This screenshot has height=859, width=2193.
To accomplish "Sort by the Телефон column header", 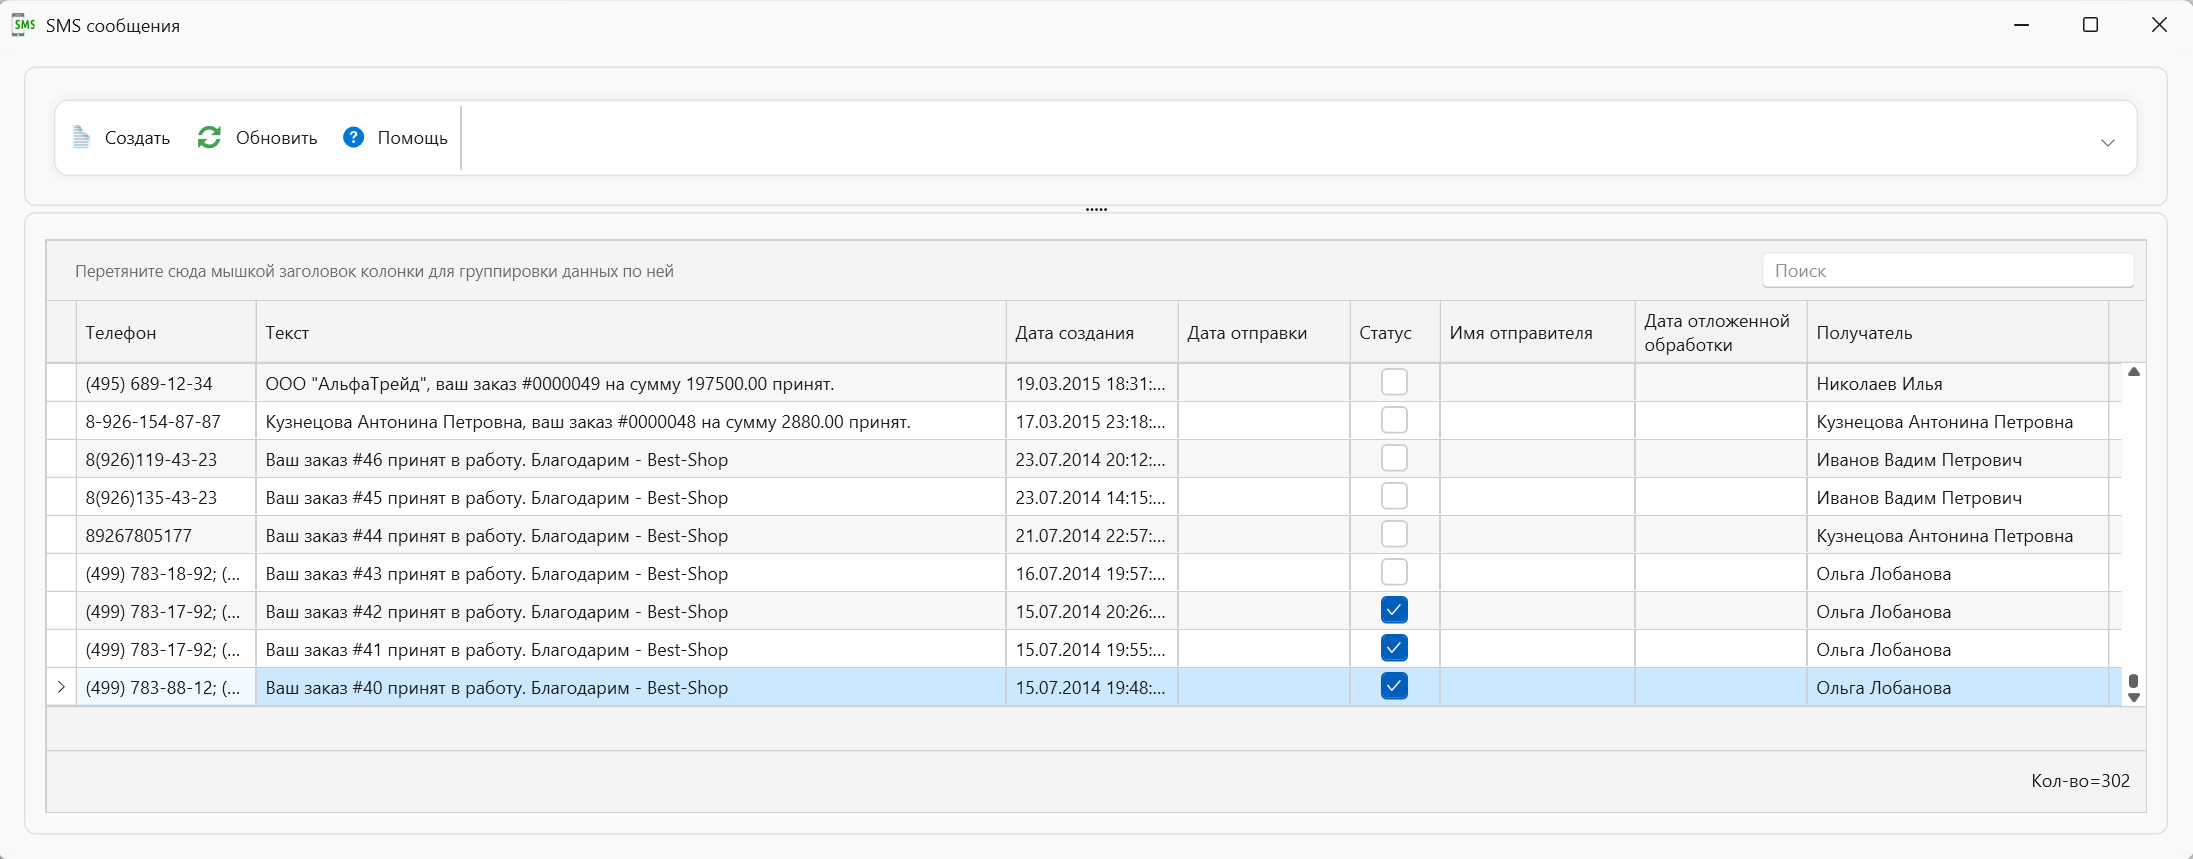I will [166, 332].
